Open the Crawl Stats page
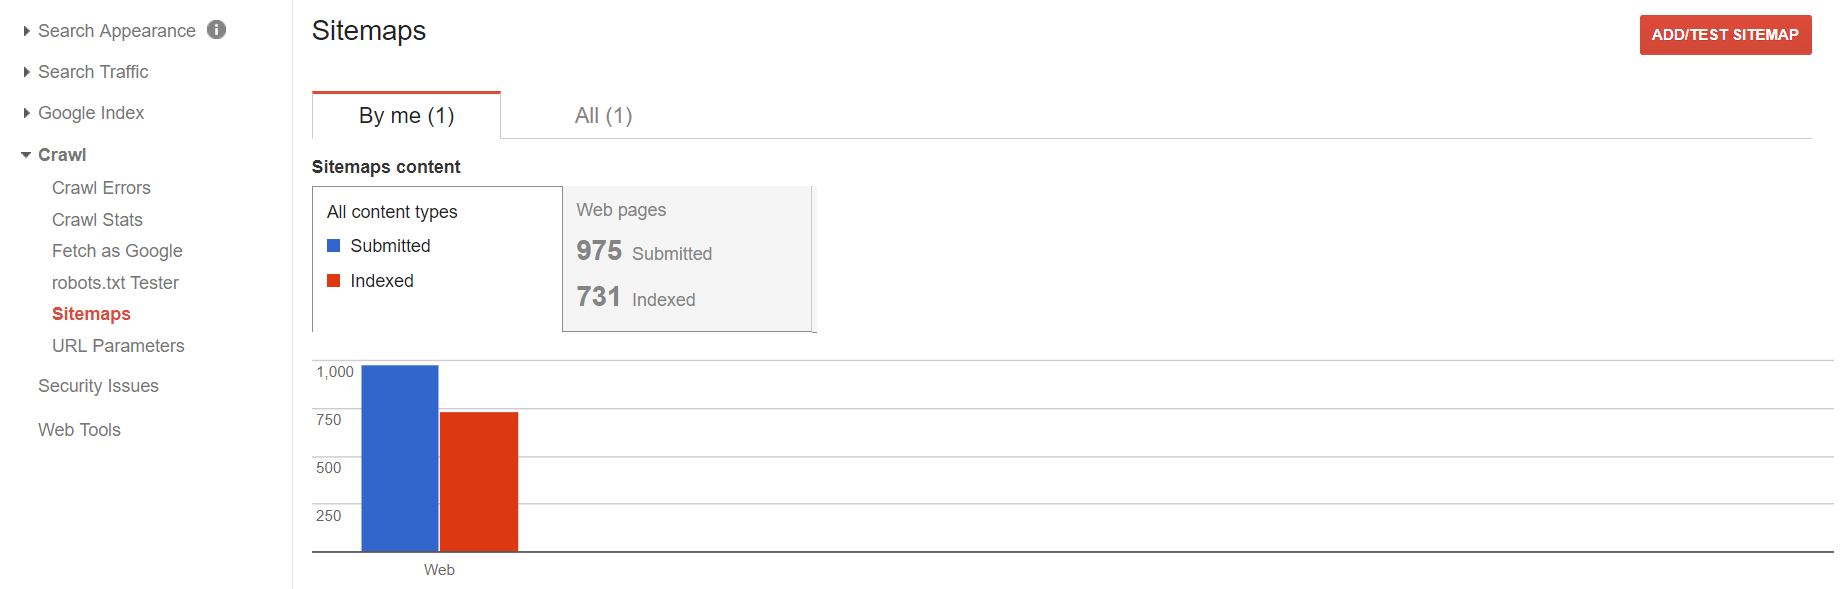Screen dimensions: 1842x589 [97, 219]
